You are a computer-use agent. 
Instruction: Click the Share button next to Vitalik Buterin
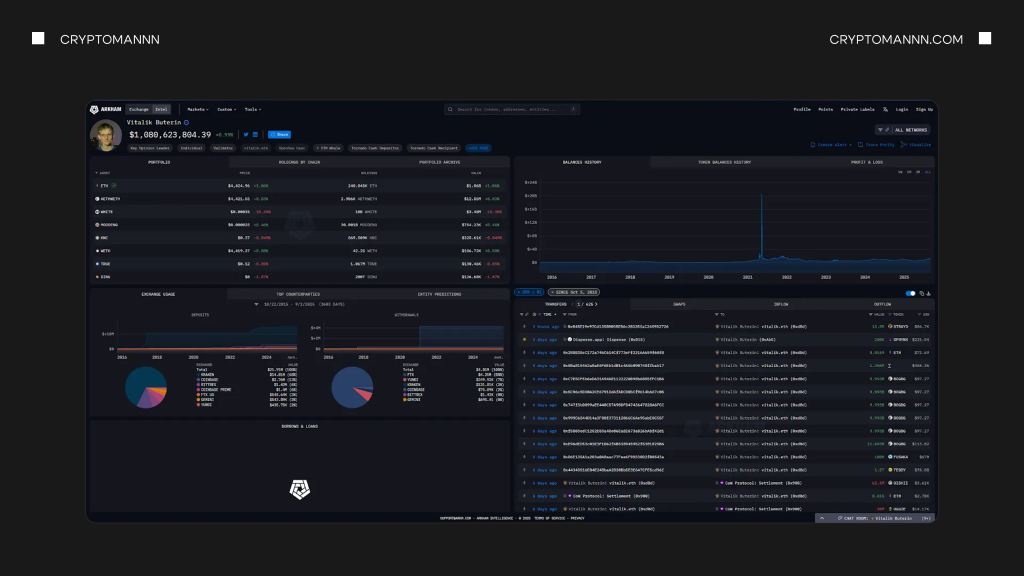pyautogui.click(x=280, y=134)
